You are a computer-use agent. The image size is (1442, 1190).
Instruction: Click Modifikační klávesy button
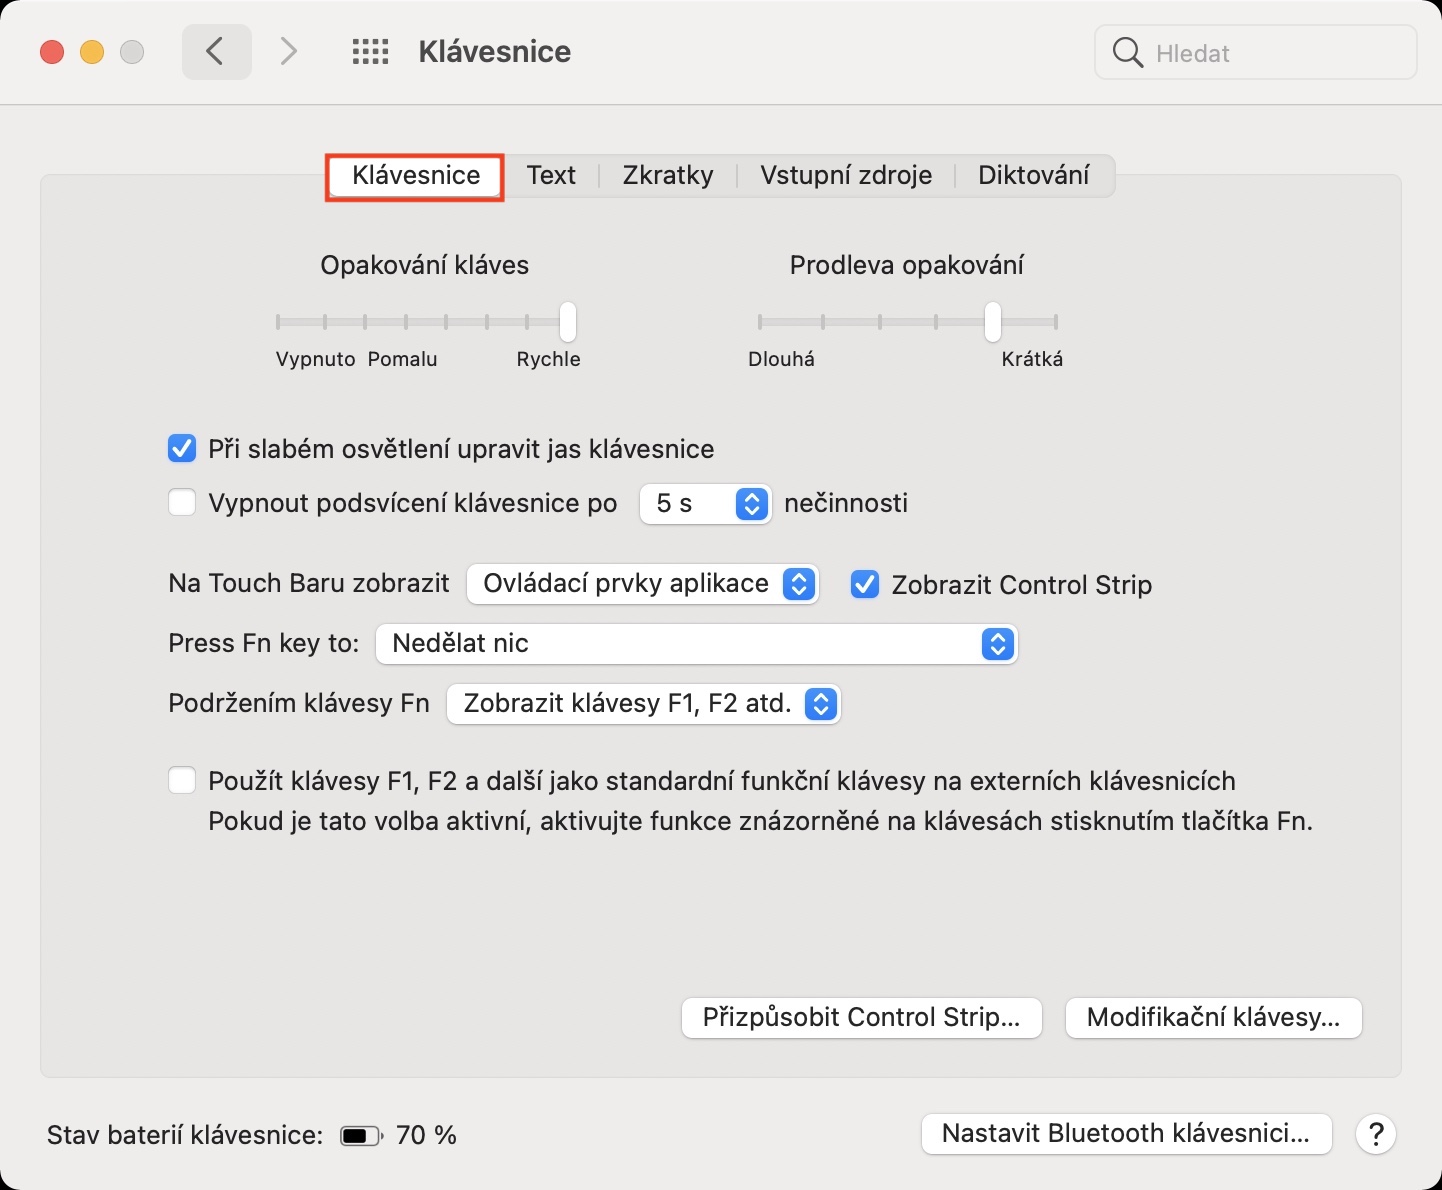point(1213,1018)
